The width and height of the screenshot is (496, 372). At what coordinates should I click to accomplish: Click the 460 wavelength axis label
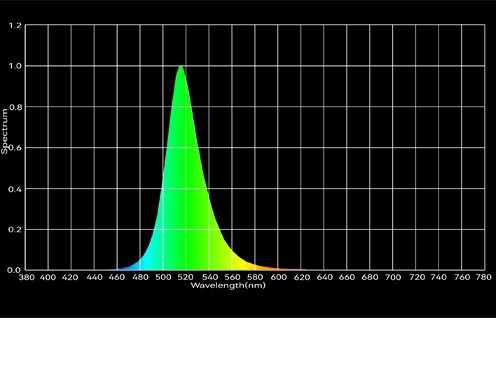(x=117, y=277)
